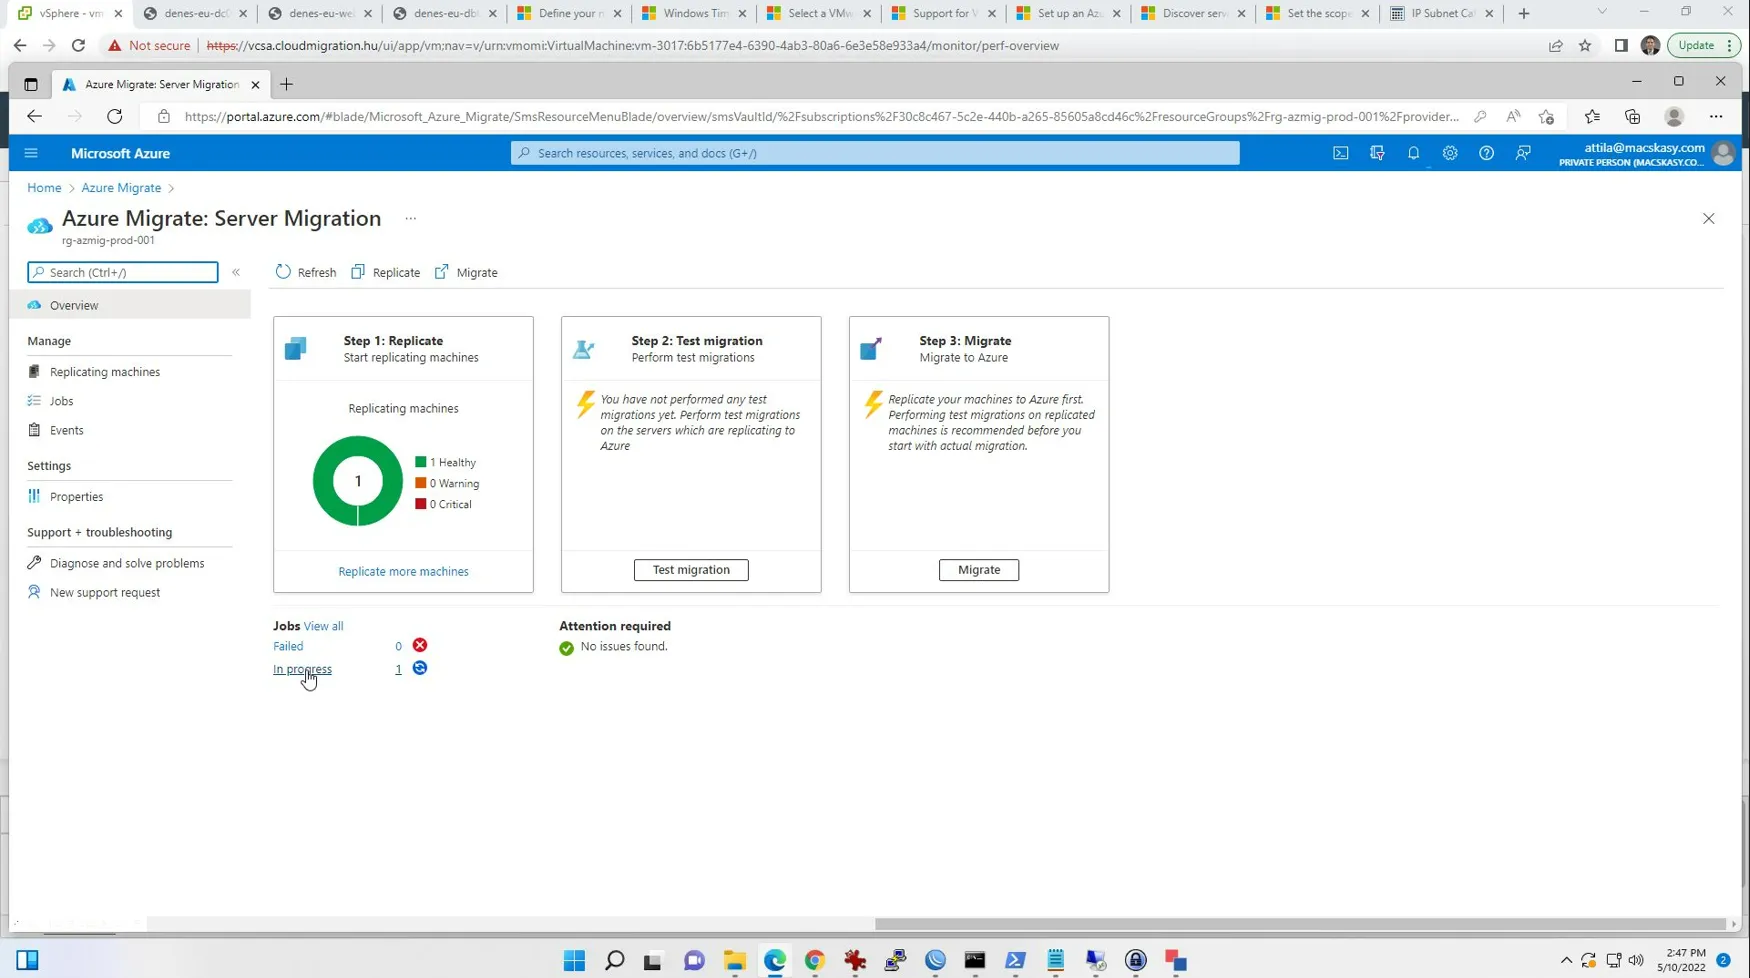Bookmark page with Chrome star icon

tap(1585, 46)
